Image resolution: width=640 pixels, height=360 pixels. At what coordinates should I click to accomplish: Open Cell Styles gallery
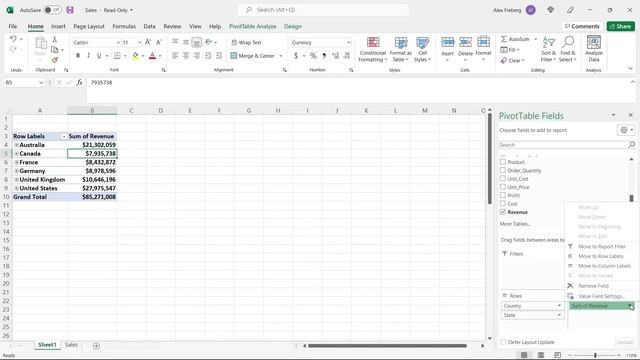click(x=422, y=49)
